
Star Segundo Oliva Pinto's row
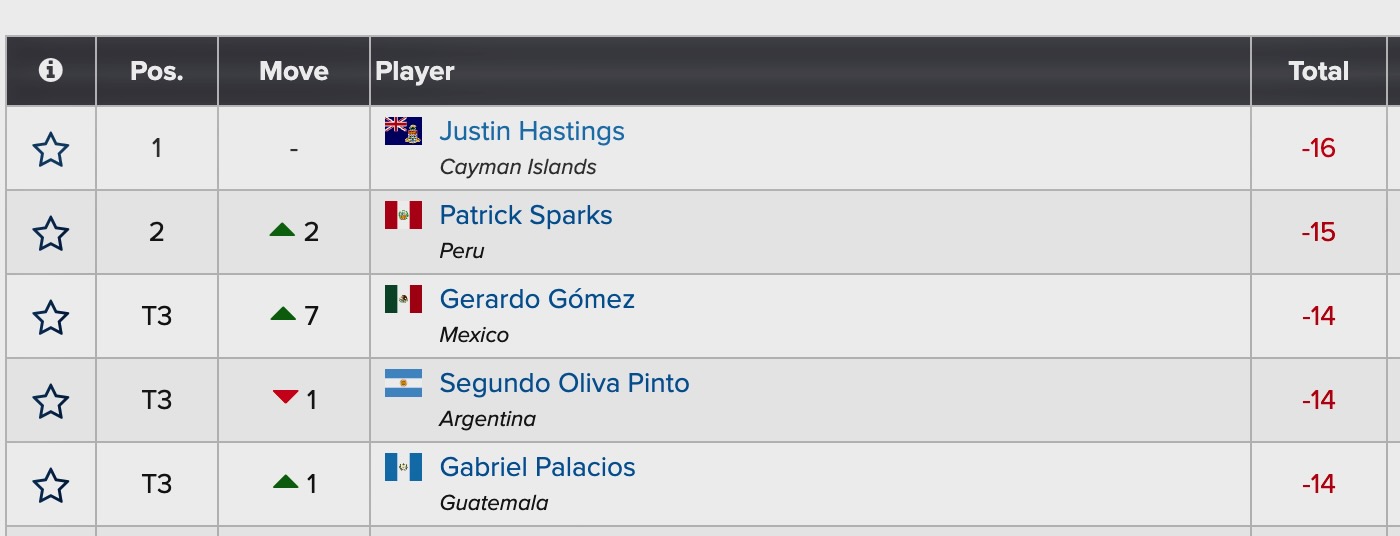(51, 402)
